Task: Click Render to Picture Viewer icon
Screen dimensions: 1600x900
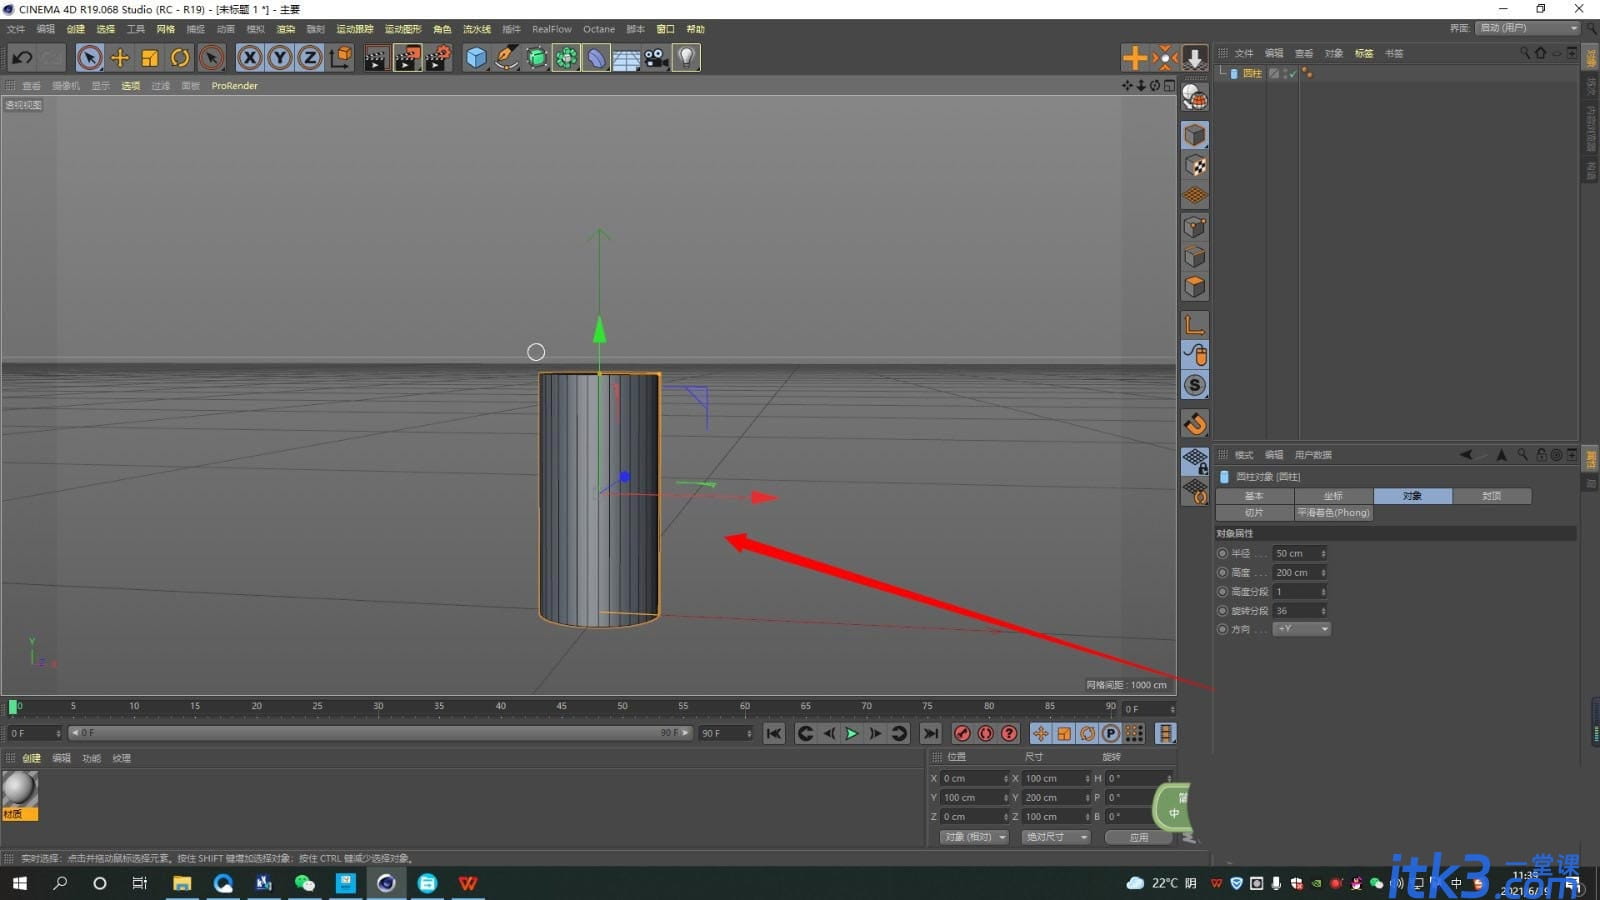Action: click(407, 58)
